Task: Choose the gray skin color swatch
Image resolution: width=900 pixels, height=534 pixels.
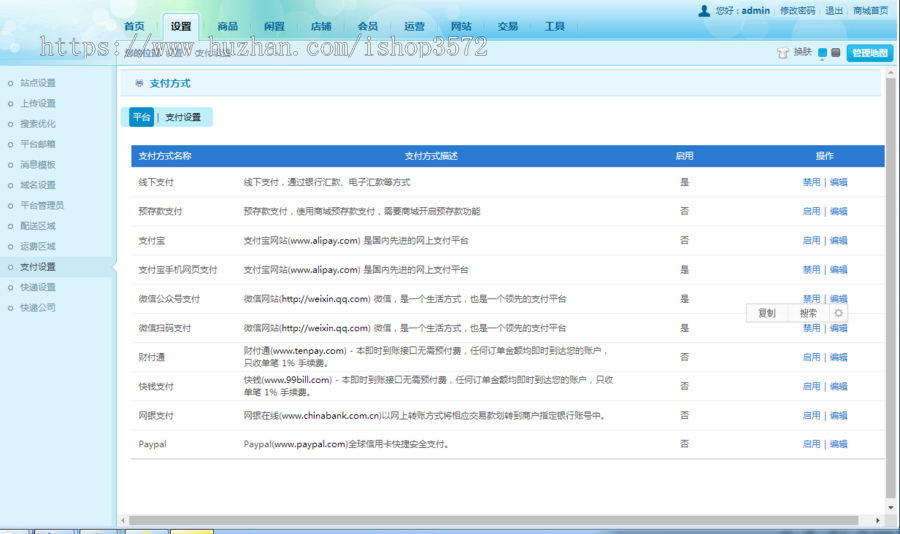Action: [836, 53]
